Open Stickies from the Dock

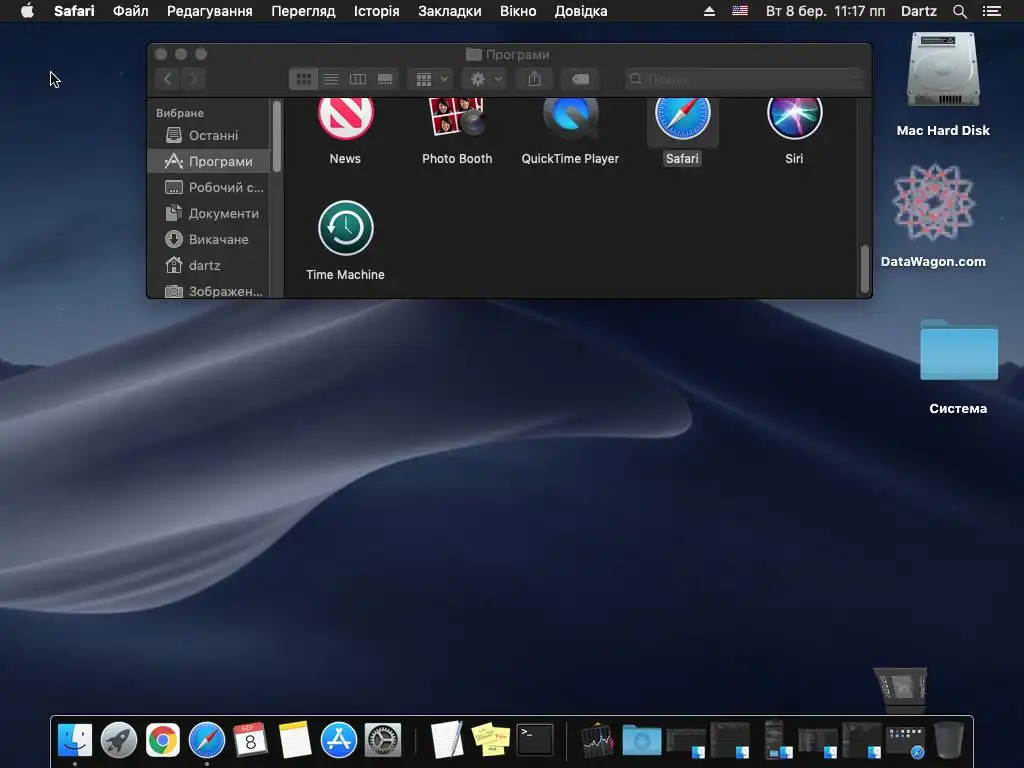click(491, 740)
